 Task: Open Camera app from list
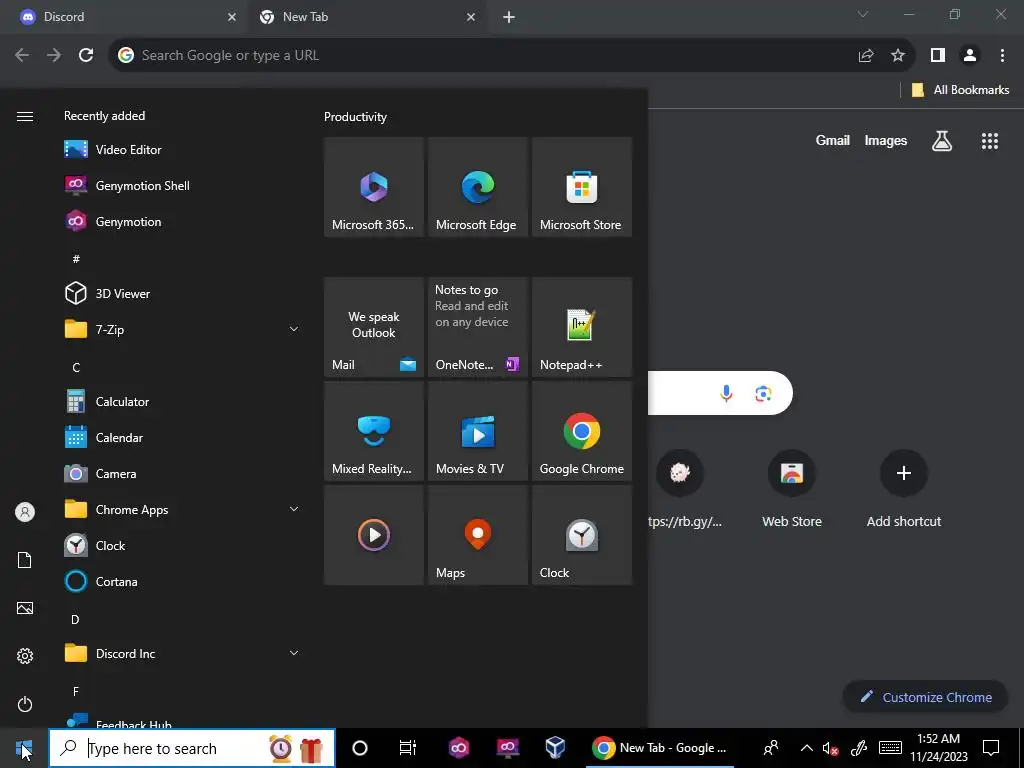pos(183,473)
